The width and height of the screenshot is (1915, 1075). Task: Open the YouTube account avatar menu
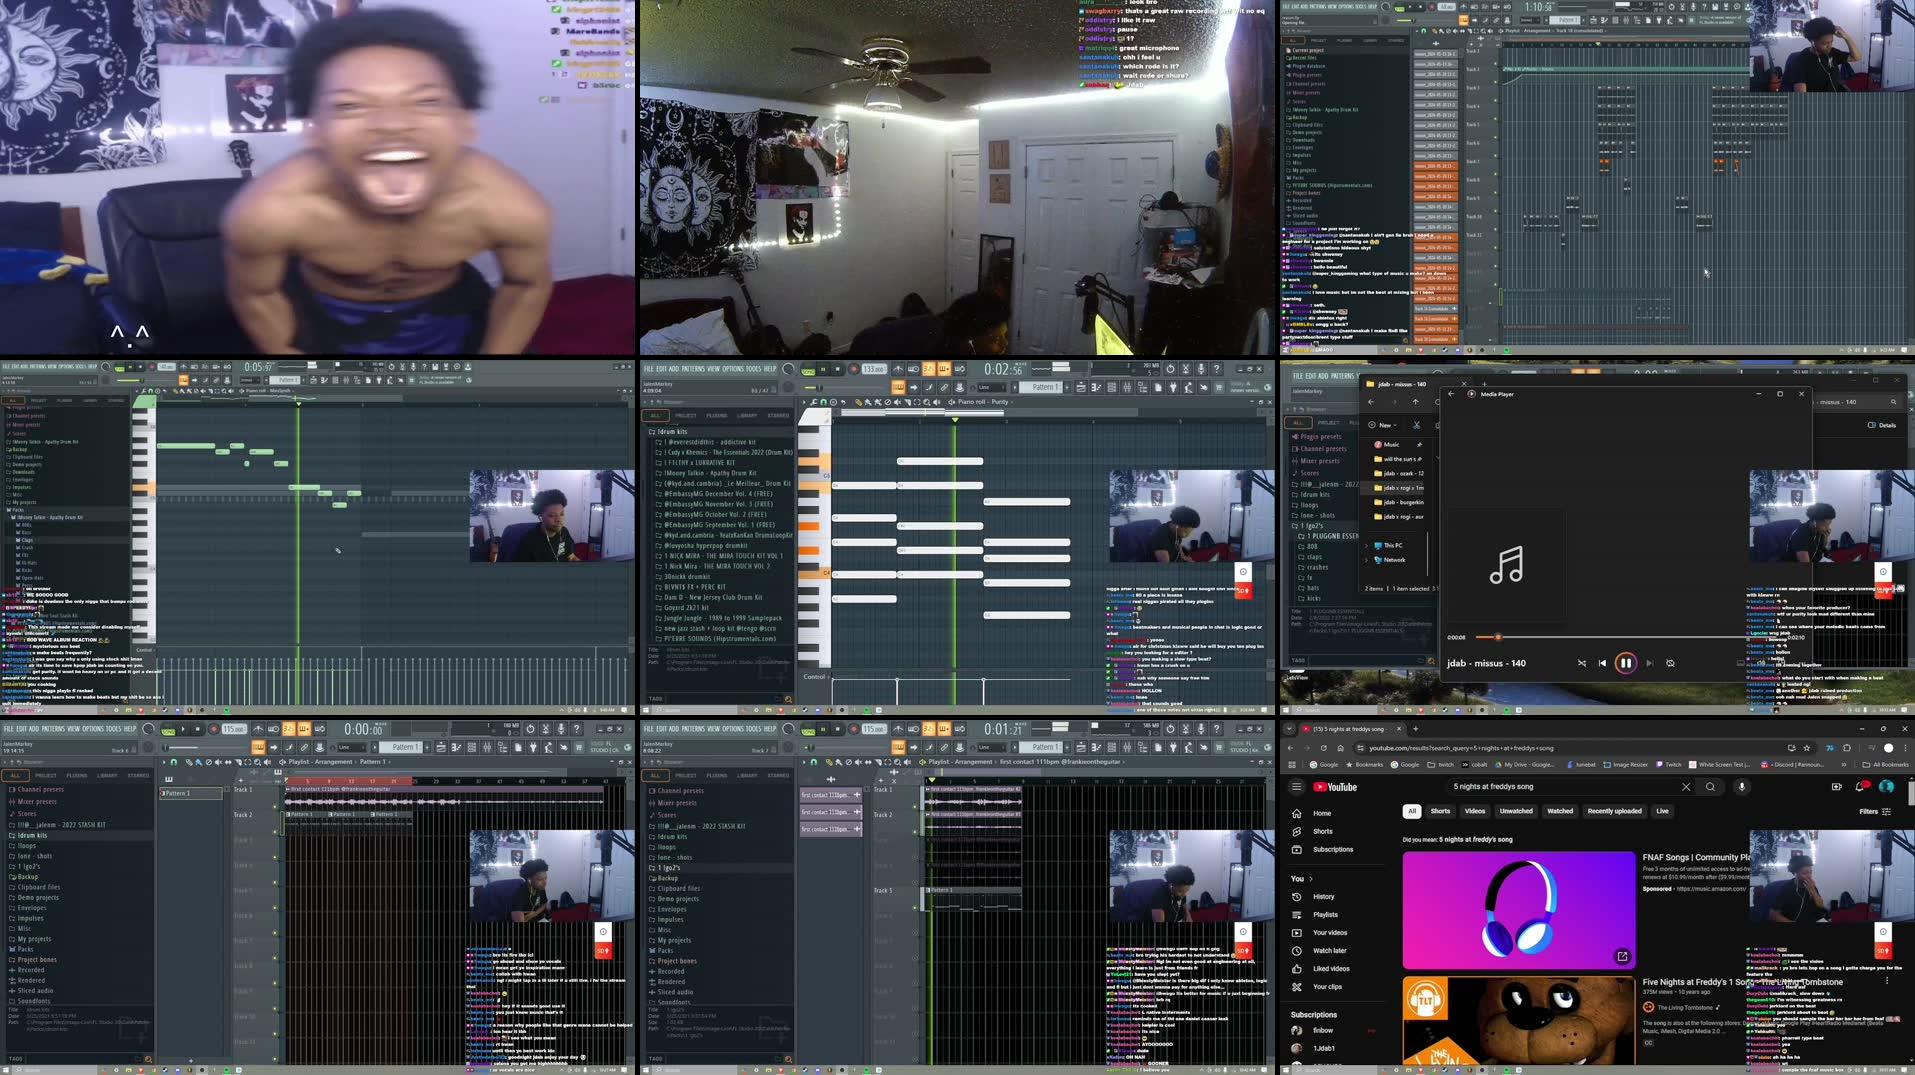pos(1886,787)
